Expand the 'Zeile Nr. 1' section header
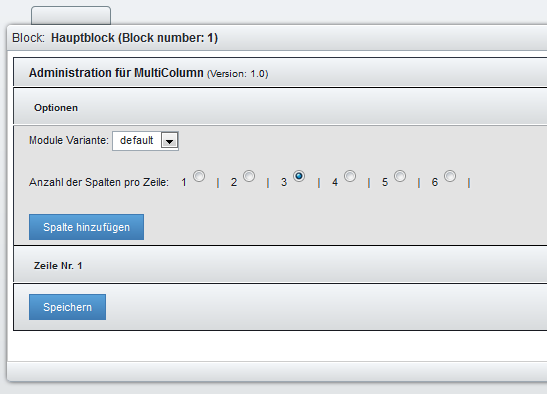The height and width of the screenshot is (394, 547). click(280, 266)
